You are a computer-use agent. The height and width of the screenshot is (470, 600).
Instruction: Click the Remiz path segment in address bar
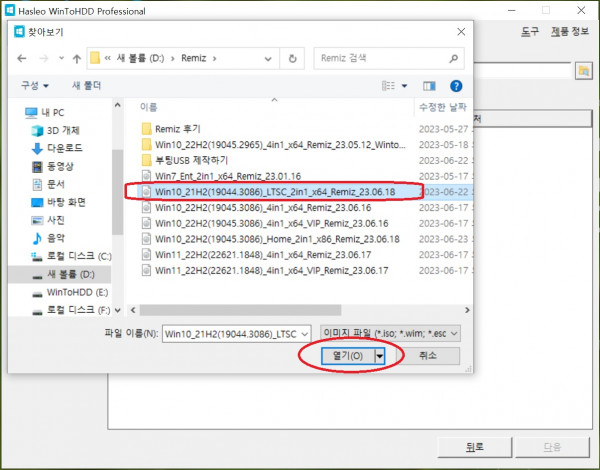[194, 58]
